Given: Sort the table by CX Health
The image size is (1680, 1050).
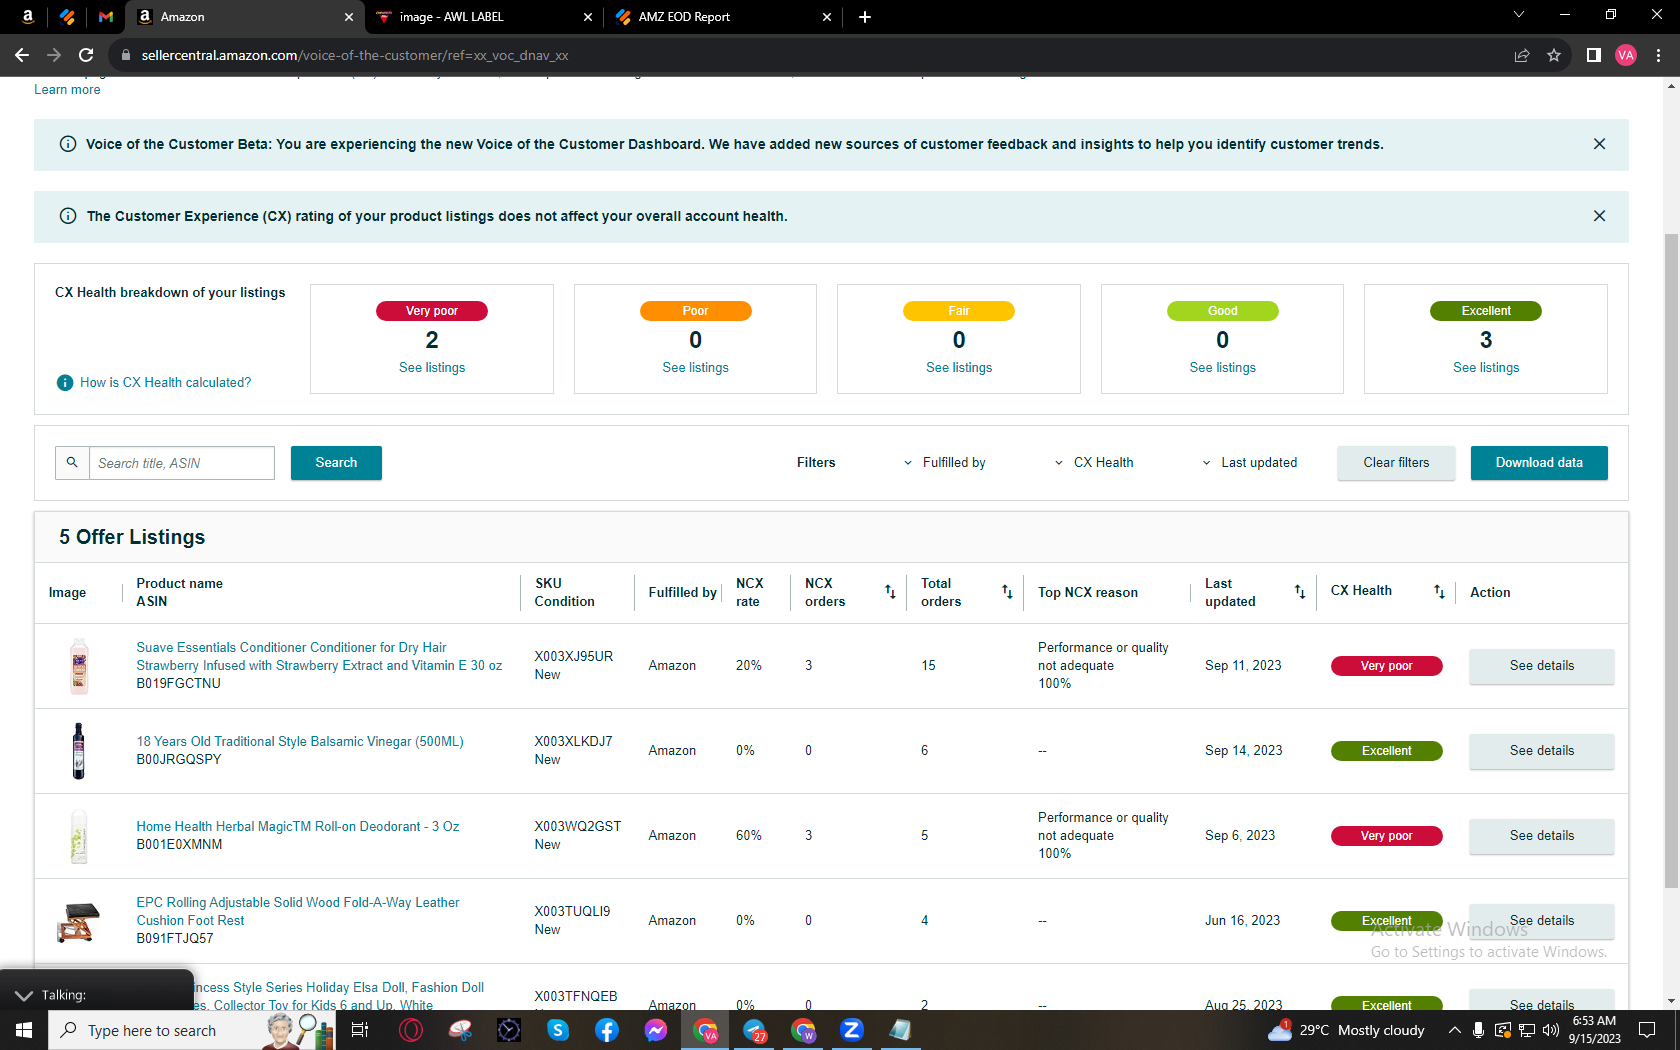Looking at the screenshot, I should [1439, 592].
